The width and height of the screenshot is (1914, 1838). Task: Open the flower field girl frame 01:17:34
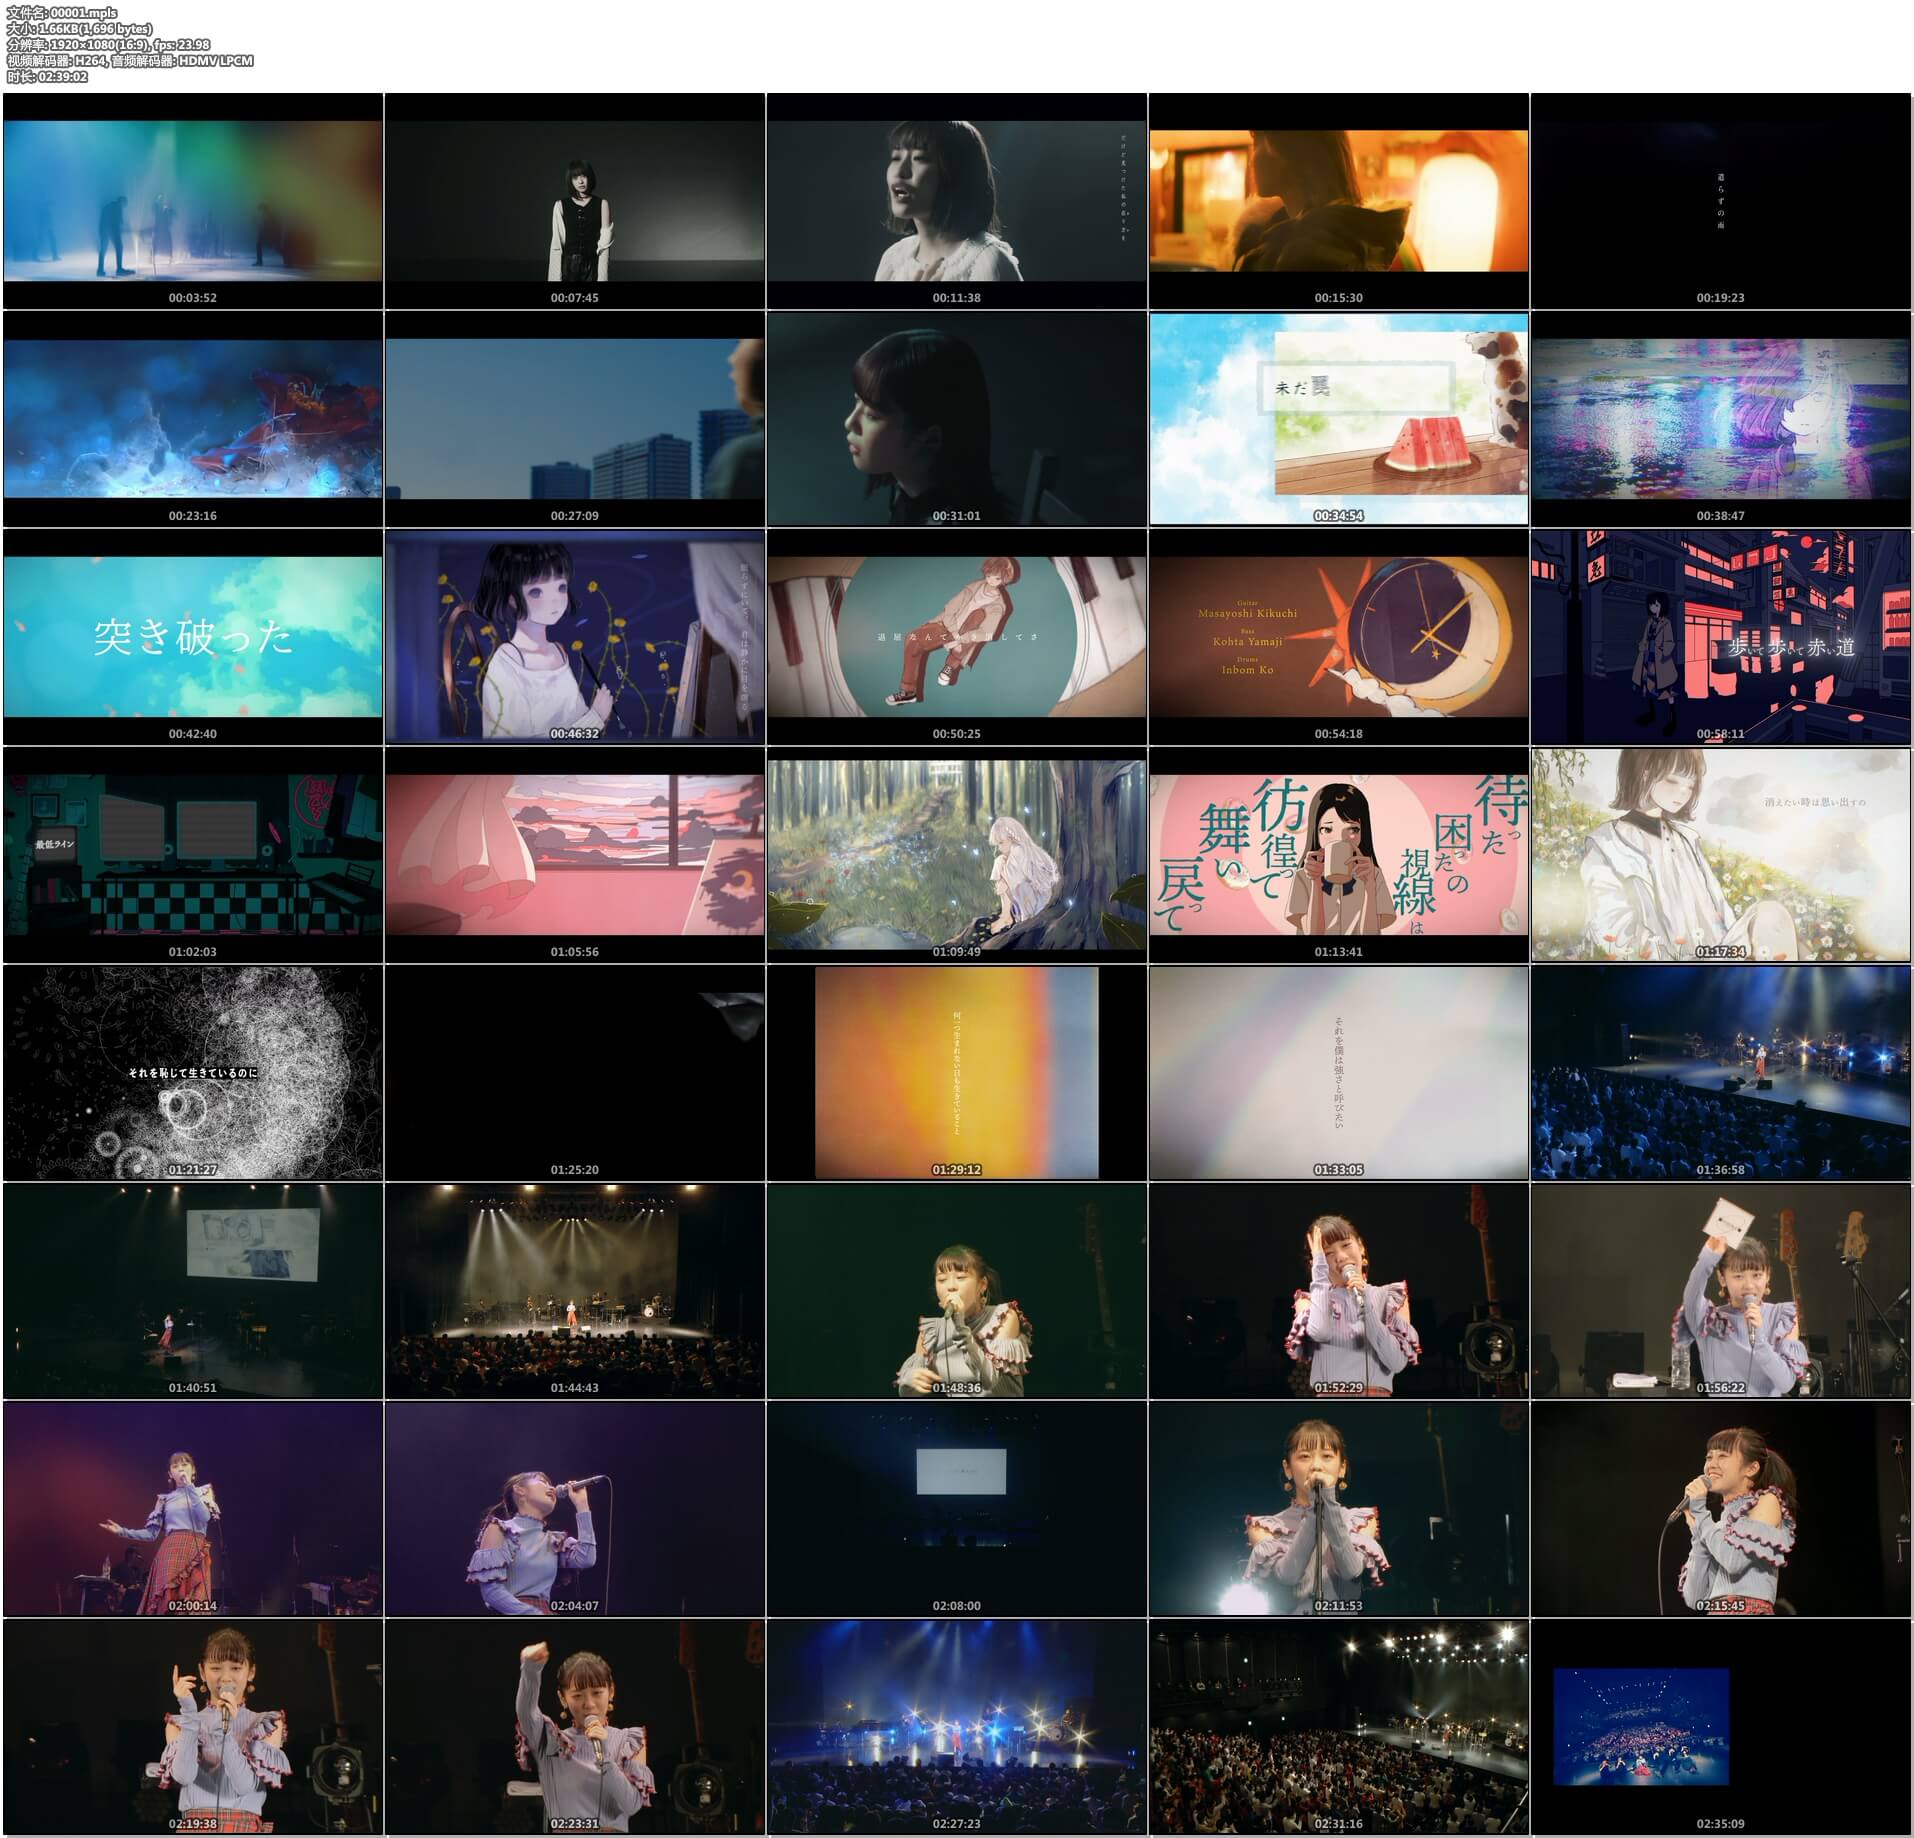[1721, 854]
